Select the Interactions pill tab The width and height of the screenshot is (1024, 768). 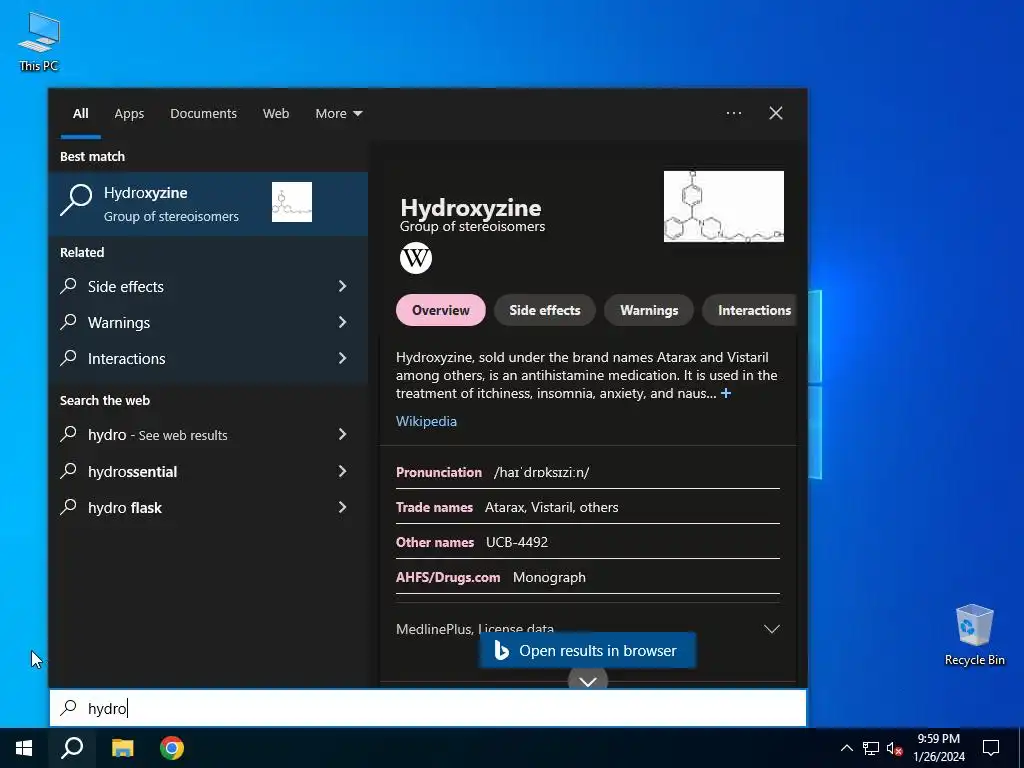[750, 310]
